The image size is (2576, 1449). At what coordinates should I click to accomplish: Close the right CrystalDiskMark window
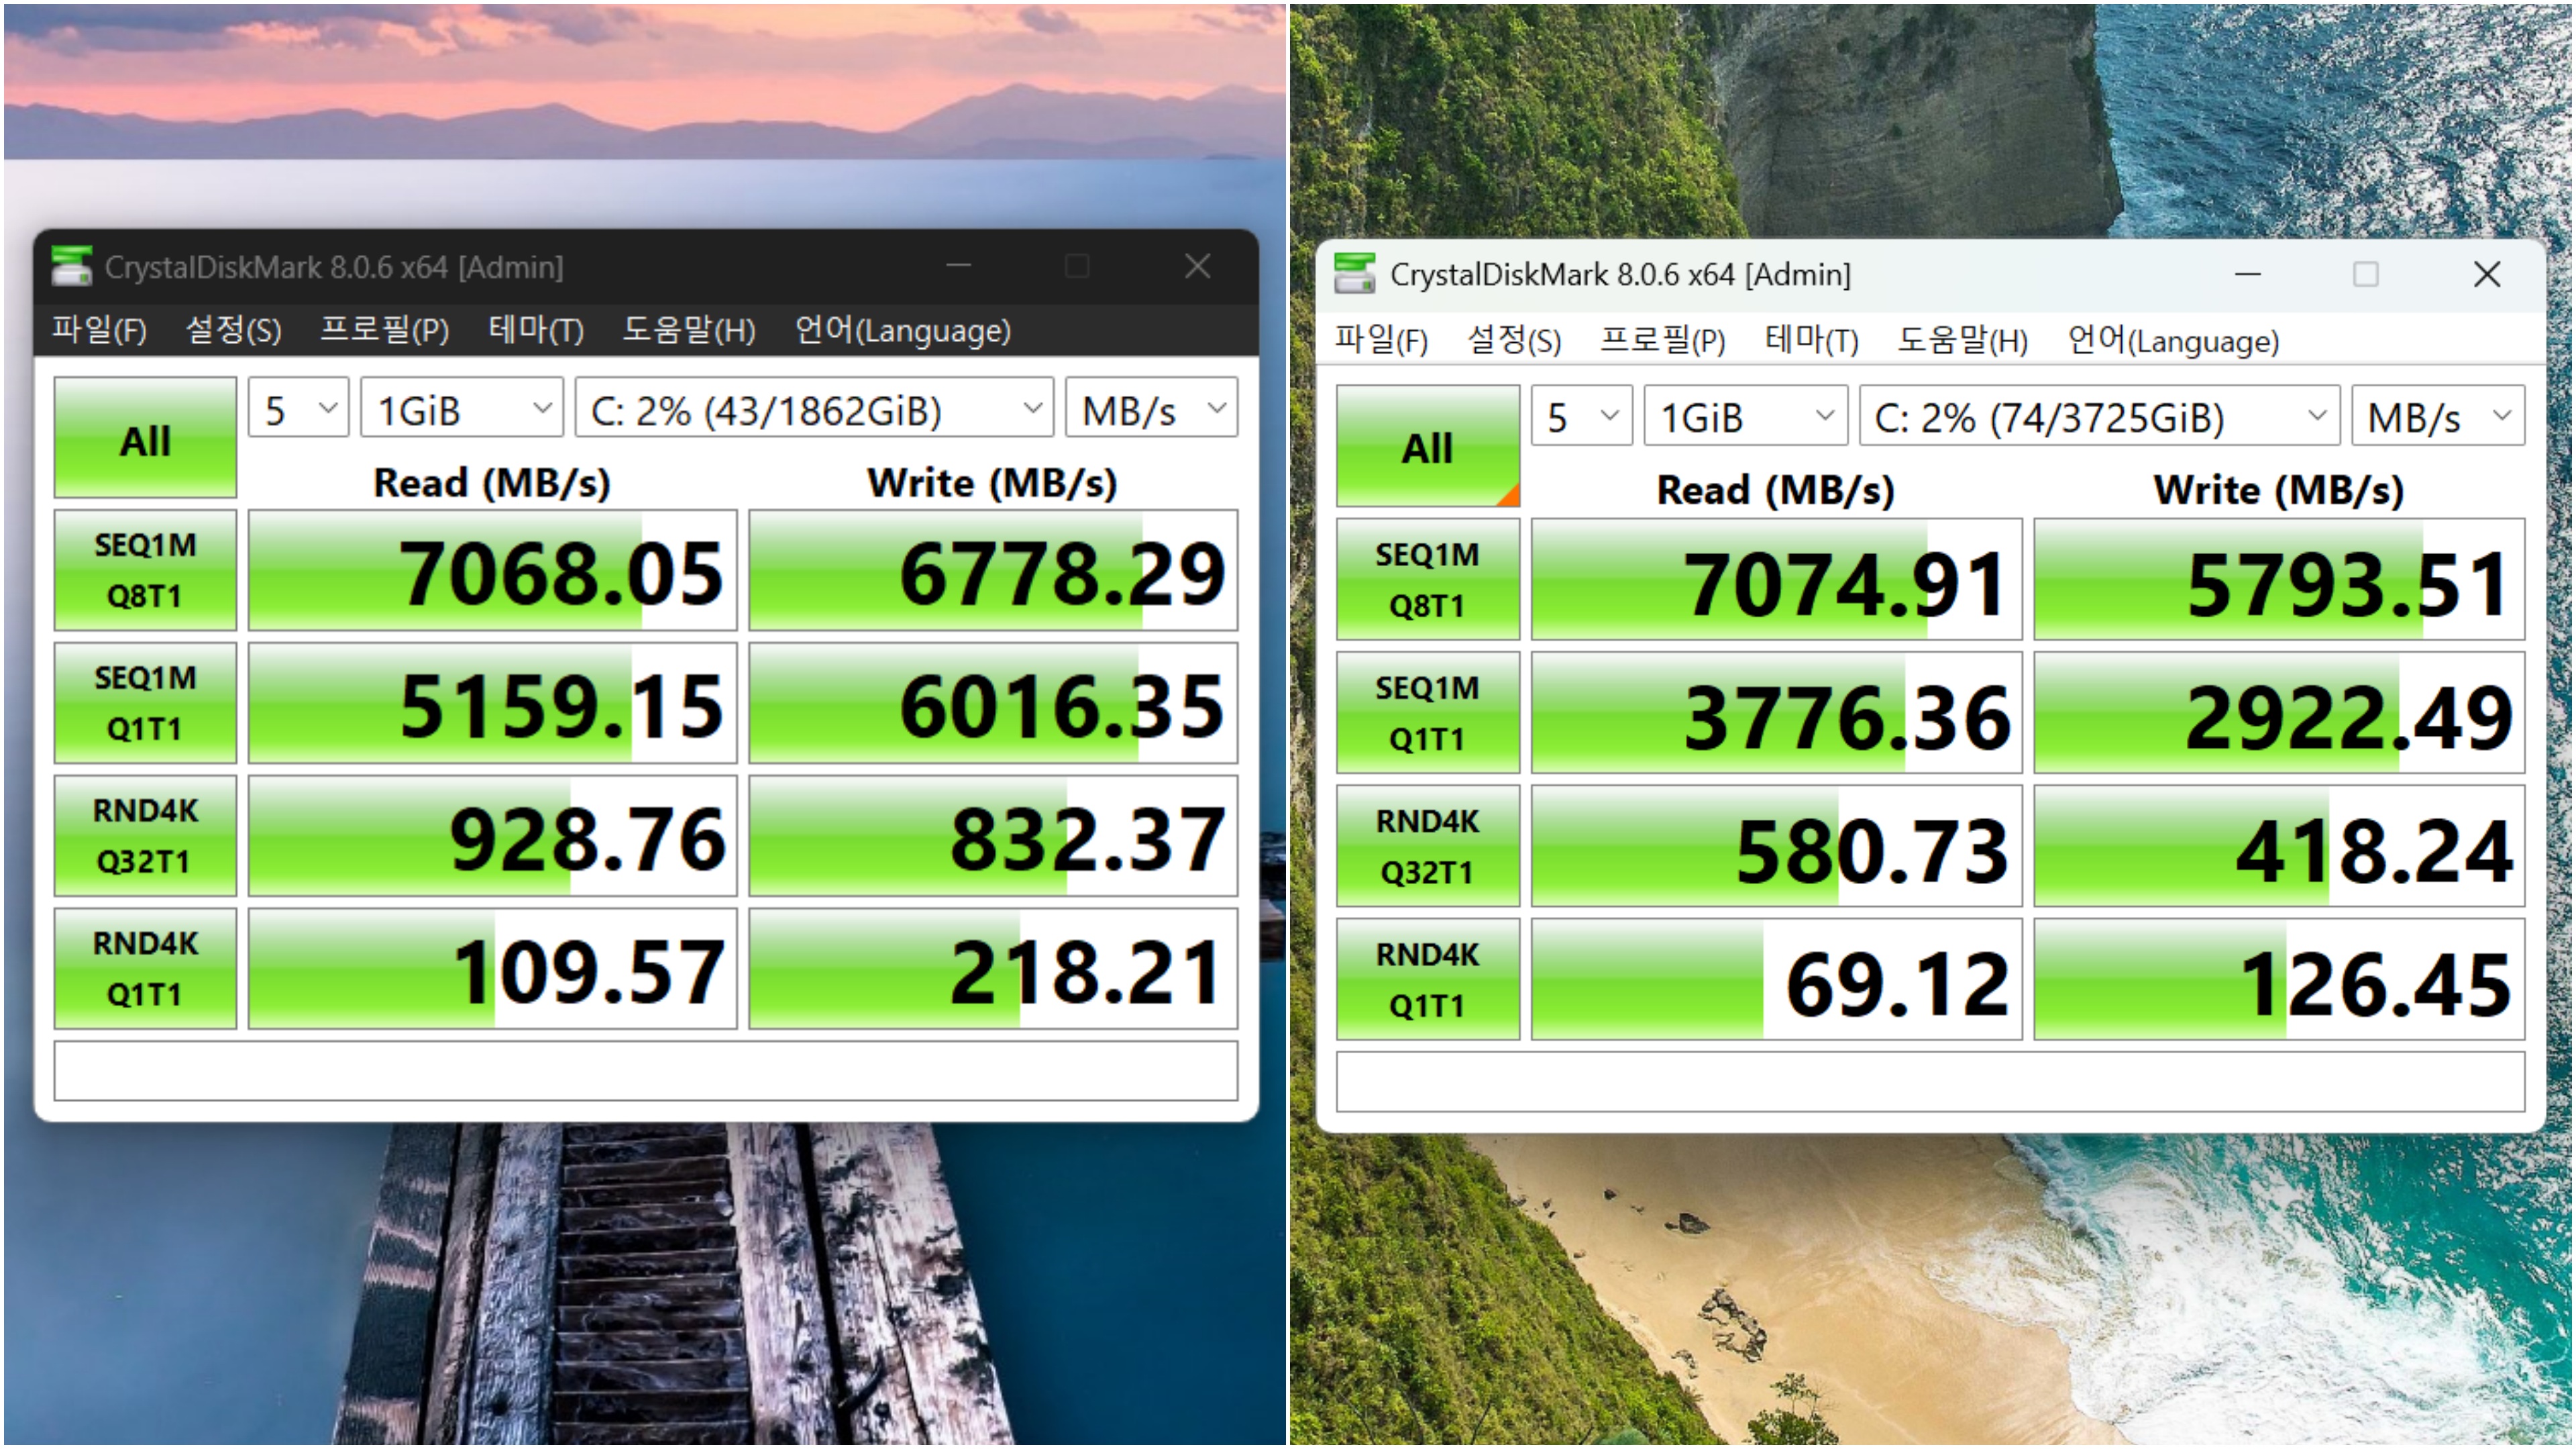2487,273
